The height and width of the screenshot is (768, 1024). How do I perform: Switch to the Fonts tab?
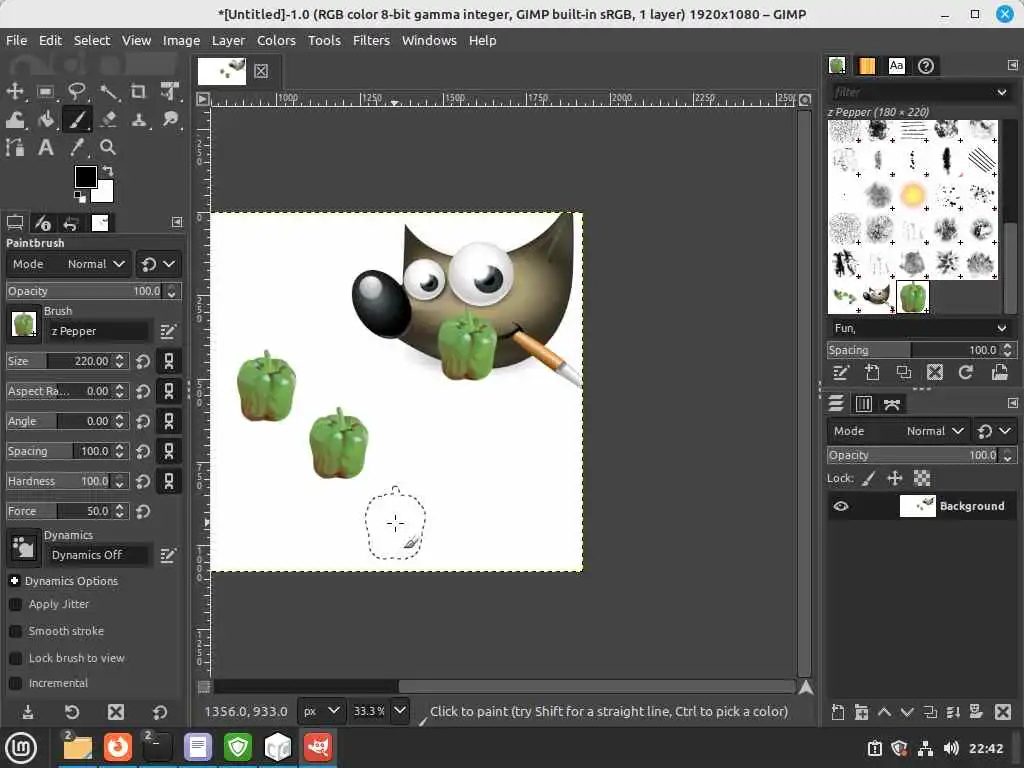point(897,66)
